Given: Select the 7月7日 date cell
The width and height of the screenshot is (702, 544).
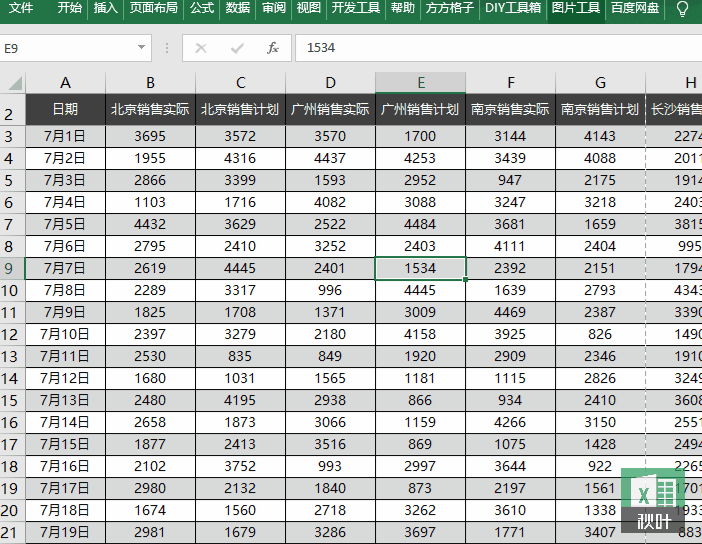Looking at the screenshot, I should (x=65, y=268).
